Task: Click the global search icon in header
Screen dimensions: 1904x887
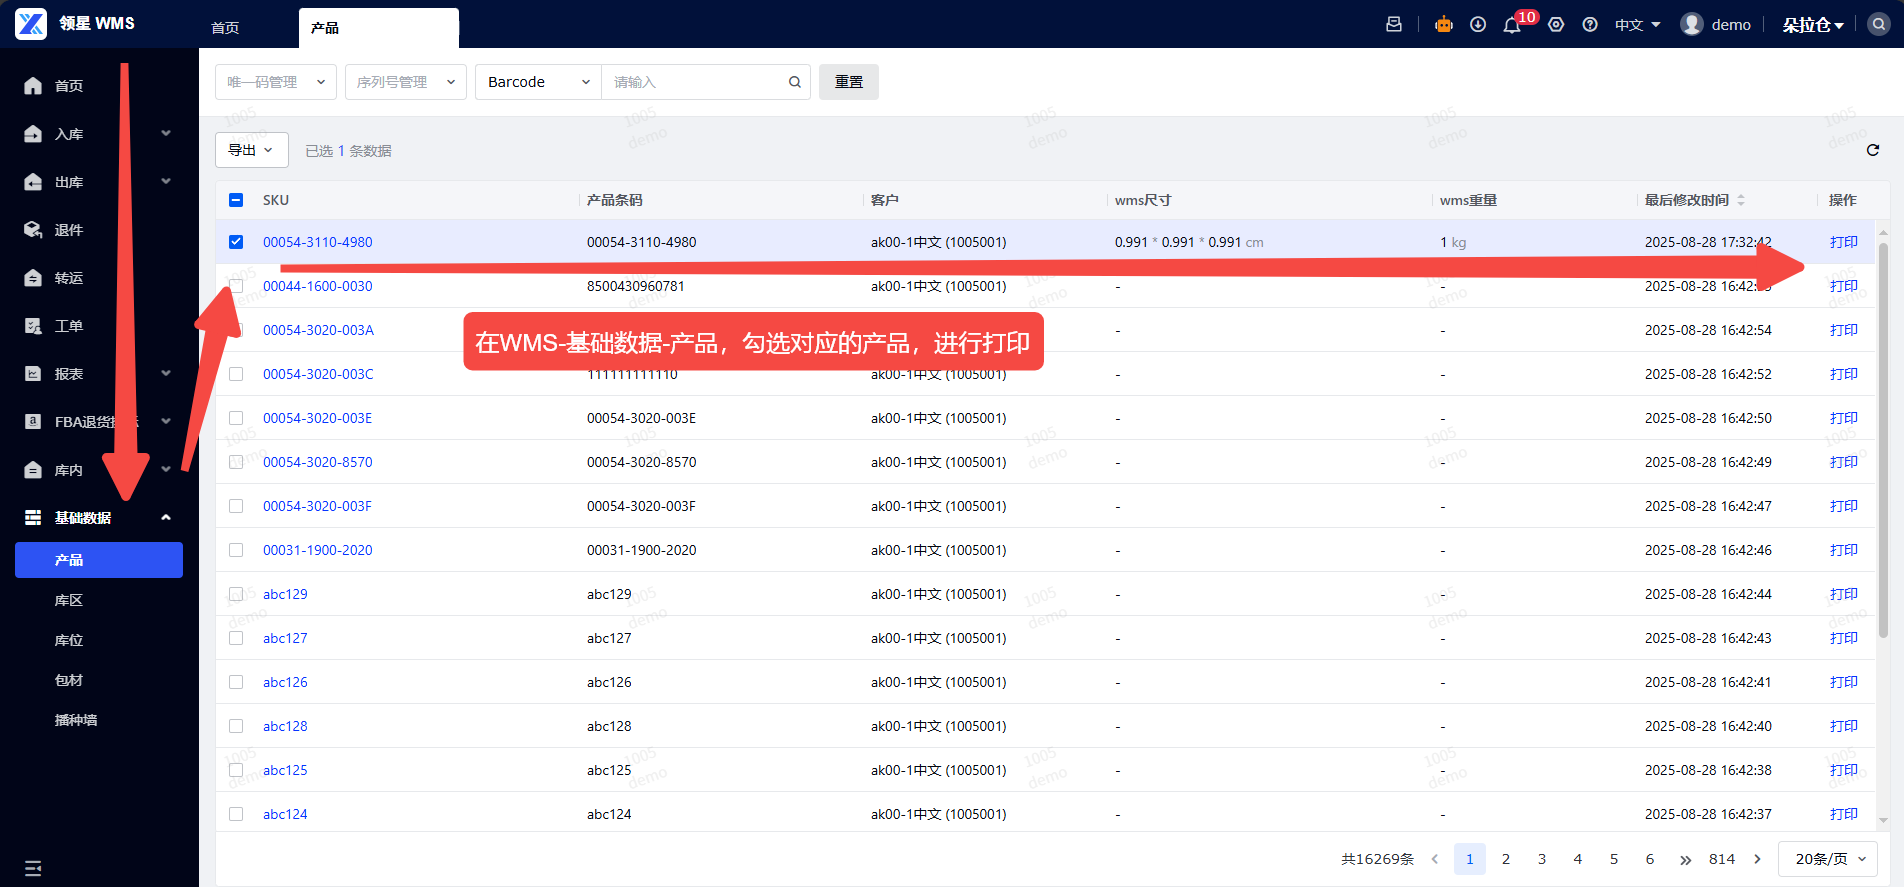Action: [x=1879, y=25]
